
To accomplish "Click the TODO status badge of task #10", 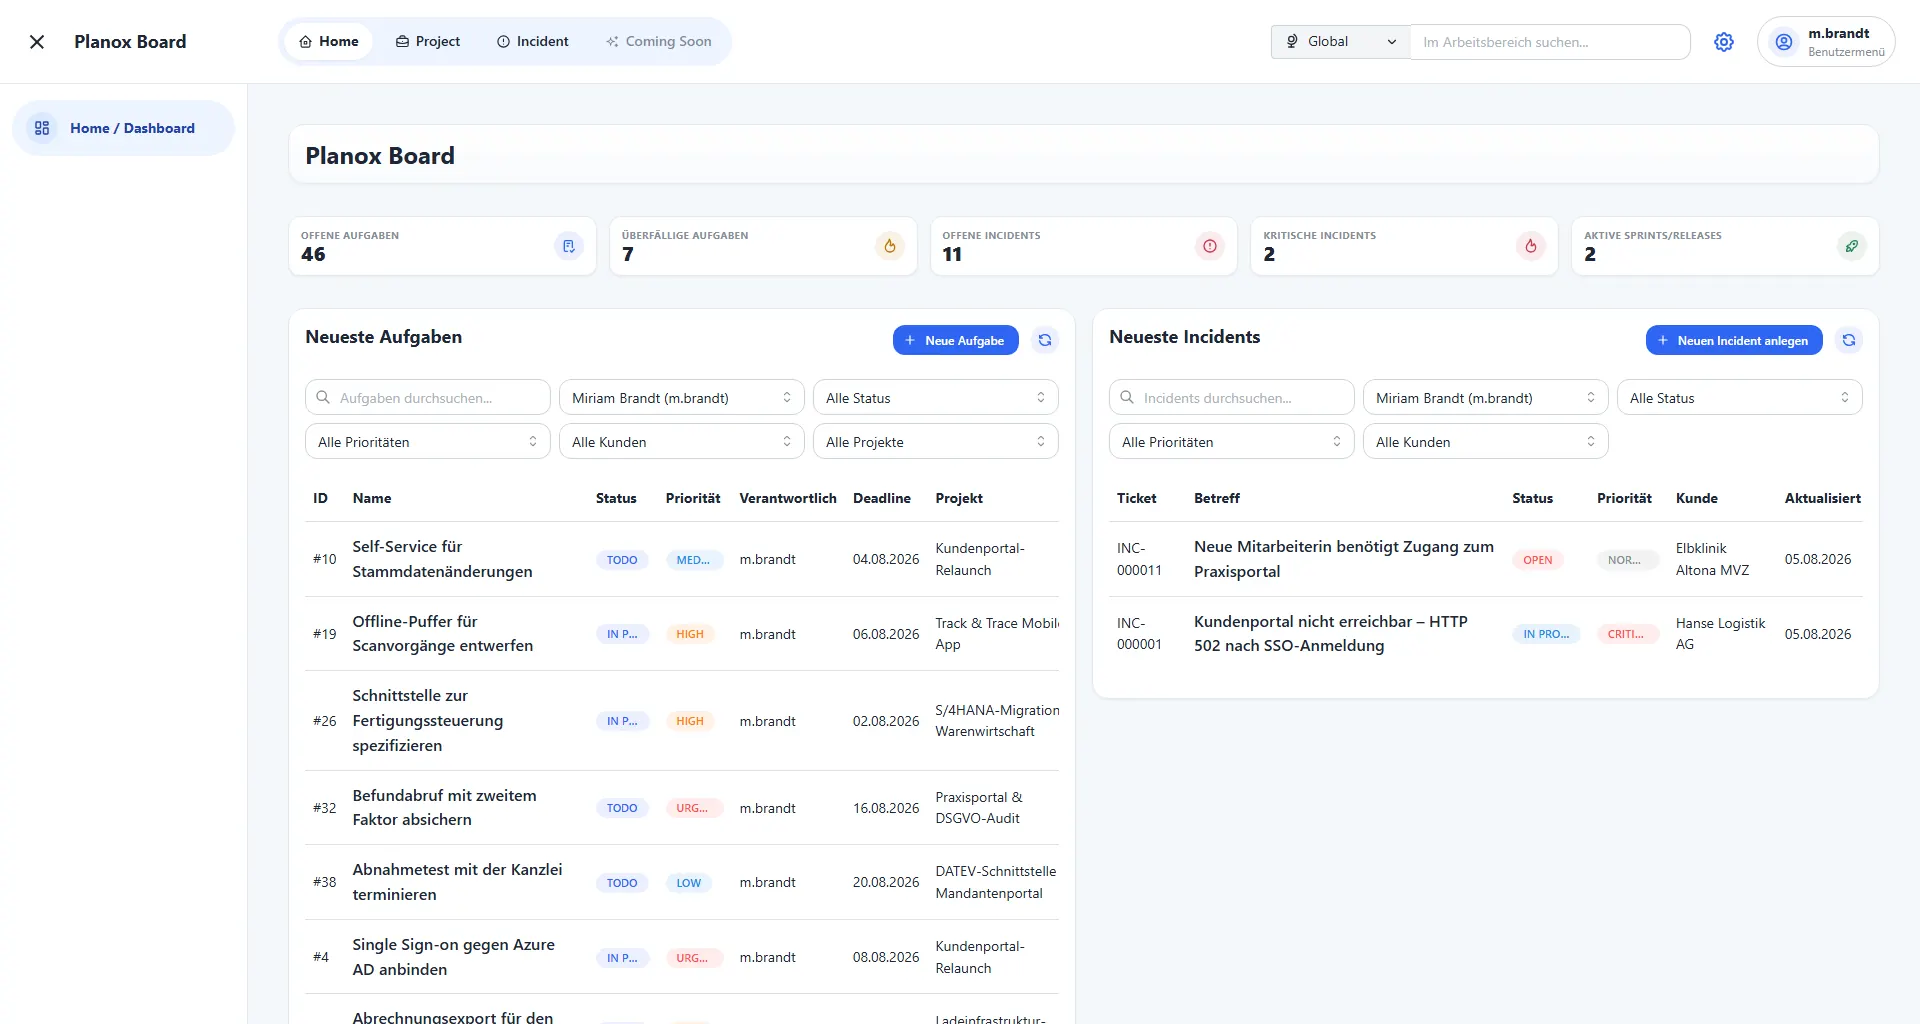I will pos(622,560).
